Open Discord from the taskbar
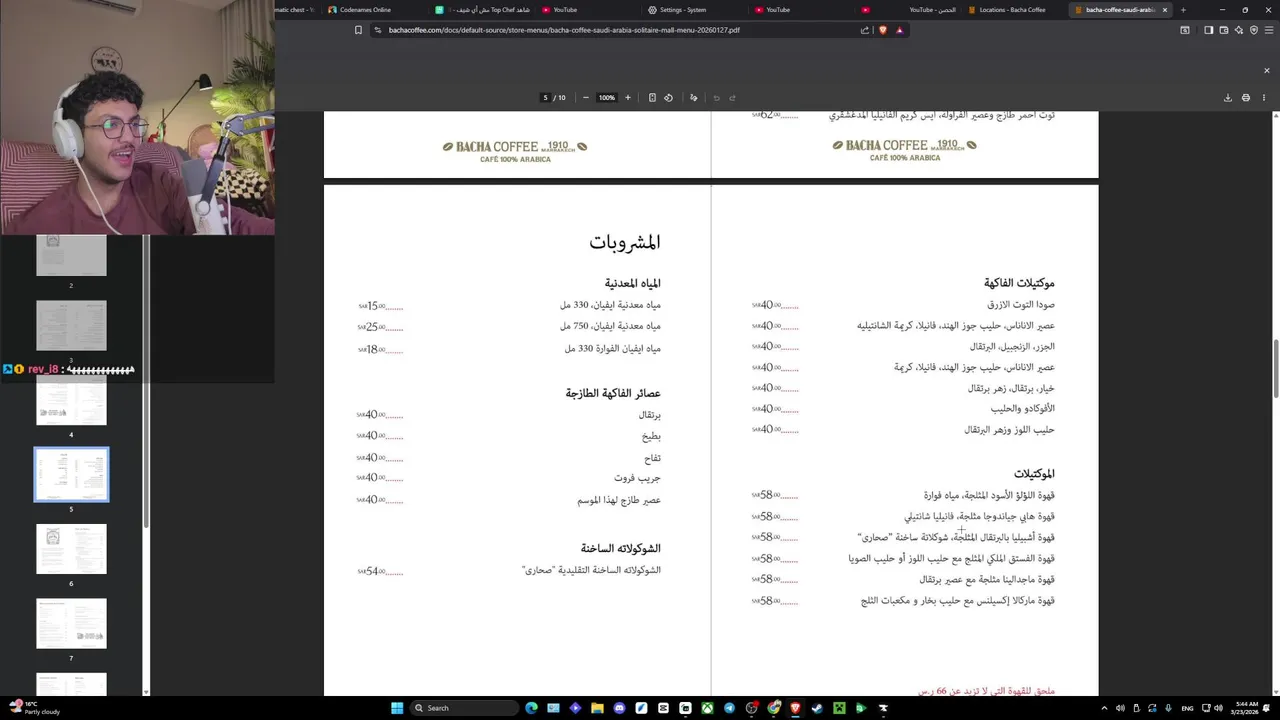 [619, 708]
